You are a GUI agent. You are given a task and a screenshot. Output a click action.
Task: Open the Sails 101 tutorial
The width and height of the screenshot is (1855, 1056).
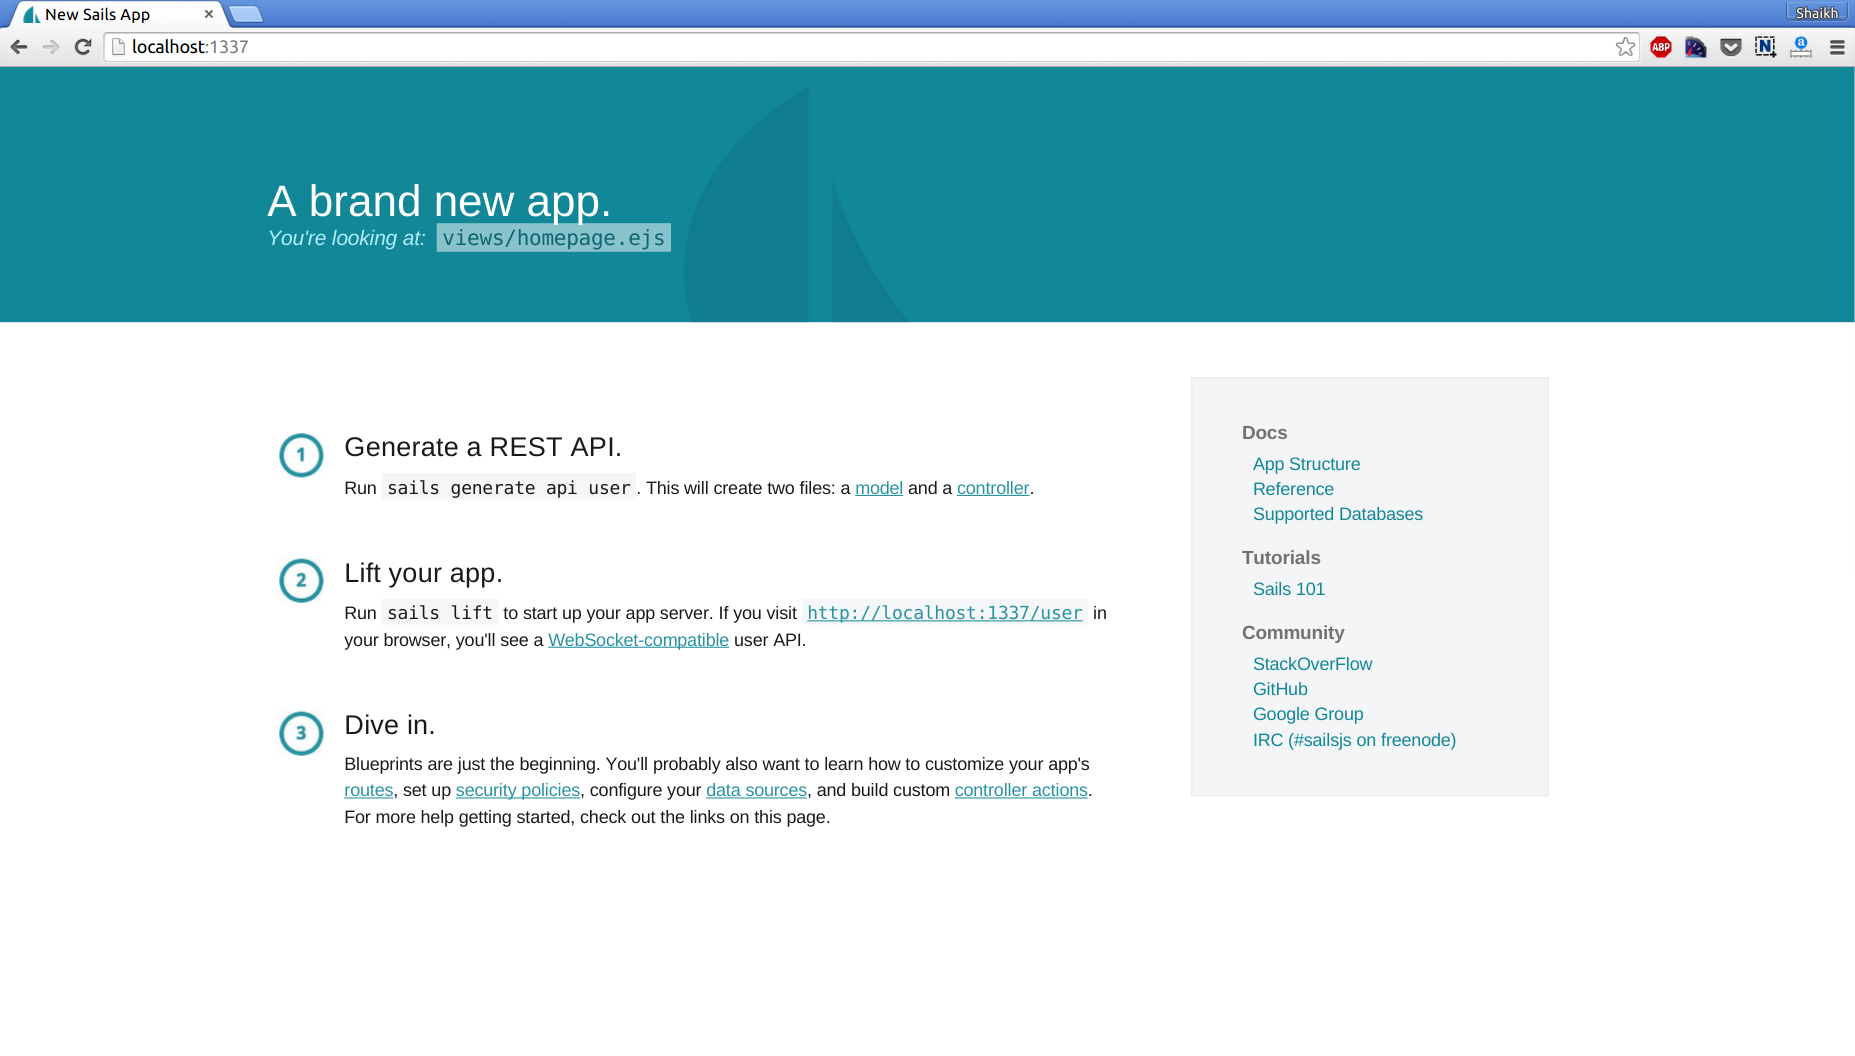click(x=1288, y=589)
